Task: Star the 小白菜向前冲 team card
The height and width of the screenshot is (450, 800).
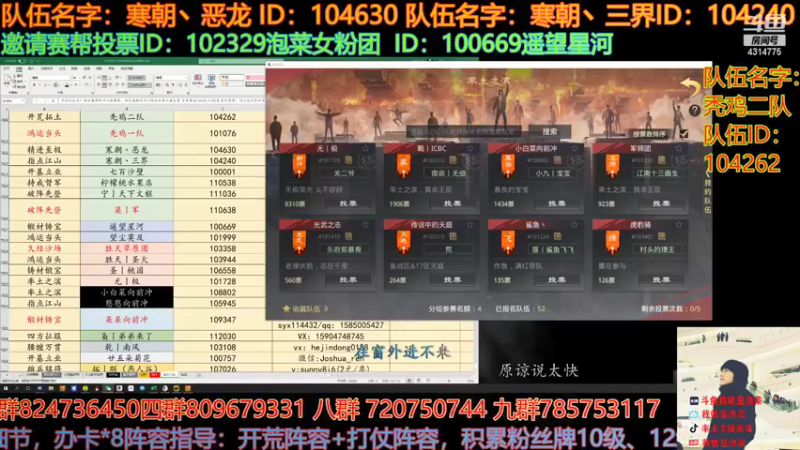Action: [x=574, y=148]
